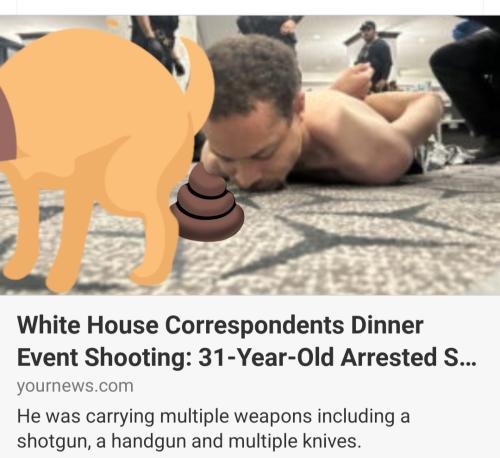Tap the patterned carpet in the photo
This screenshot has width=500, height=458.
tap(350, 240)
